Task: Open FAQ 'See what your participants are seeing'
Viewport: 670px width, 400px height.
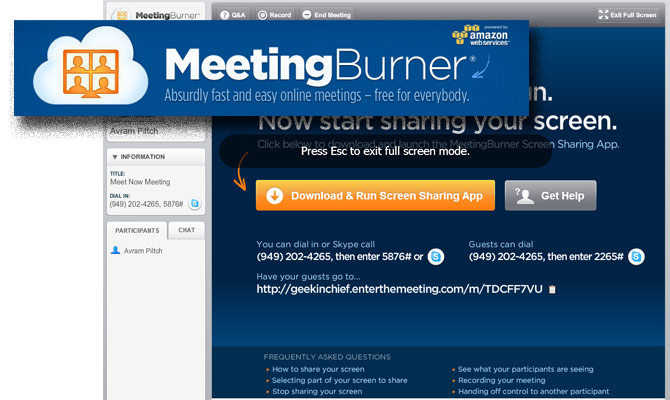Action: (x=526, y=369)
